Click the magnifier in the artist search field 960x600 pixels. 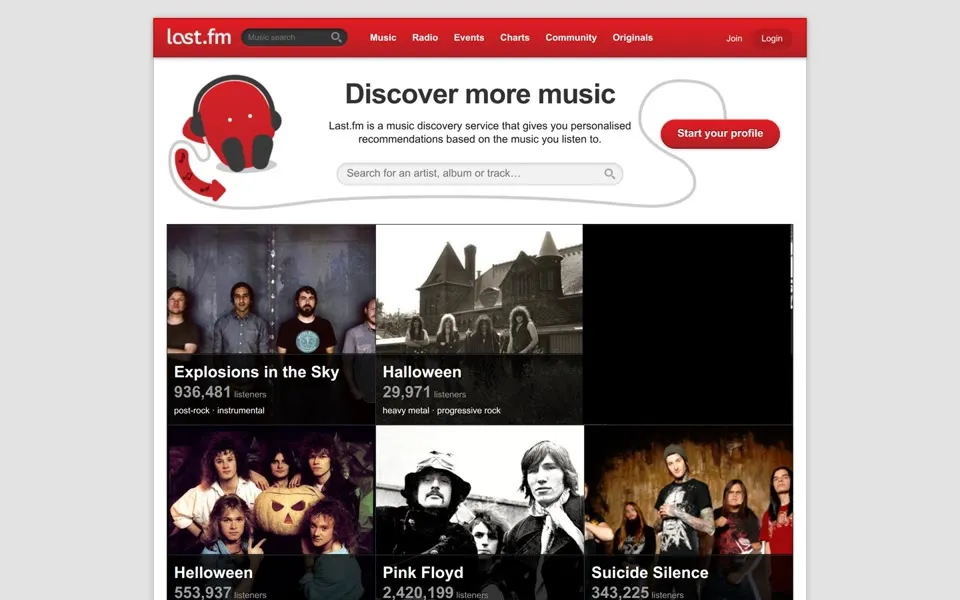609,174
